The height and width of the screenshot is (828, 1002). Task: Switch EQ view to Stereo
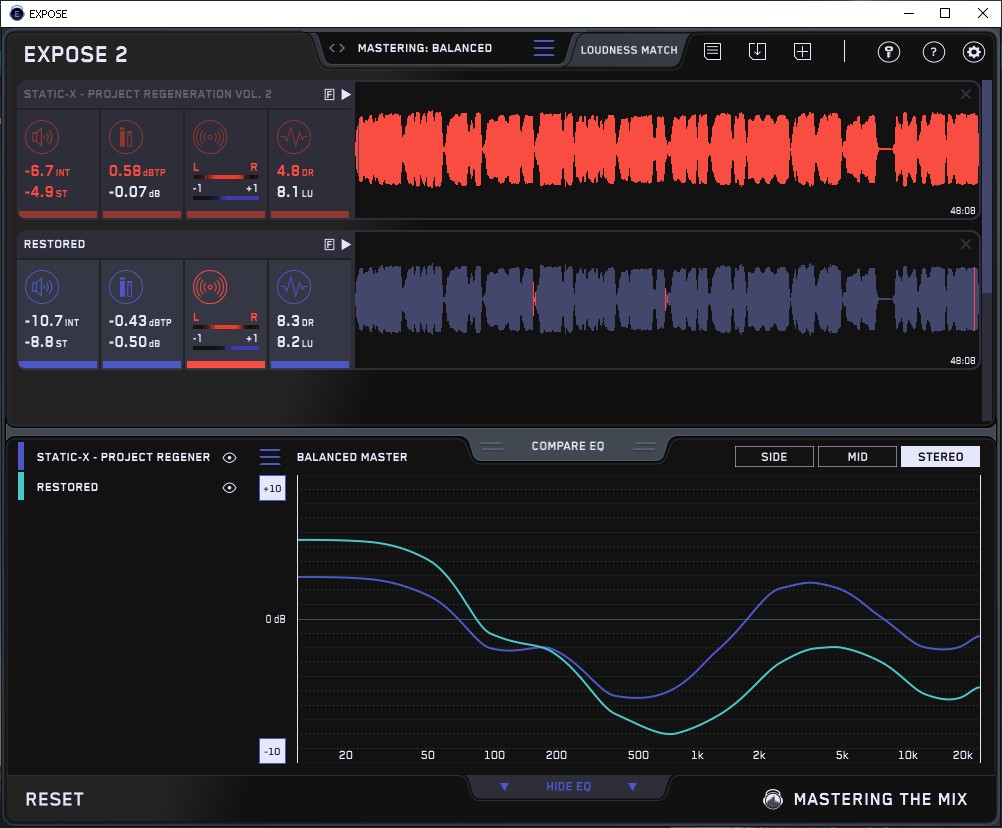point(940,457)
